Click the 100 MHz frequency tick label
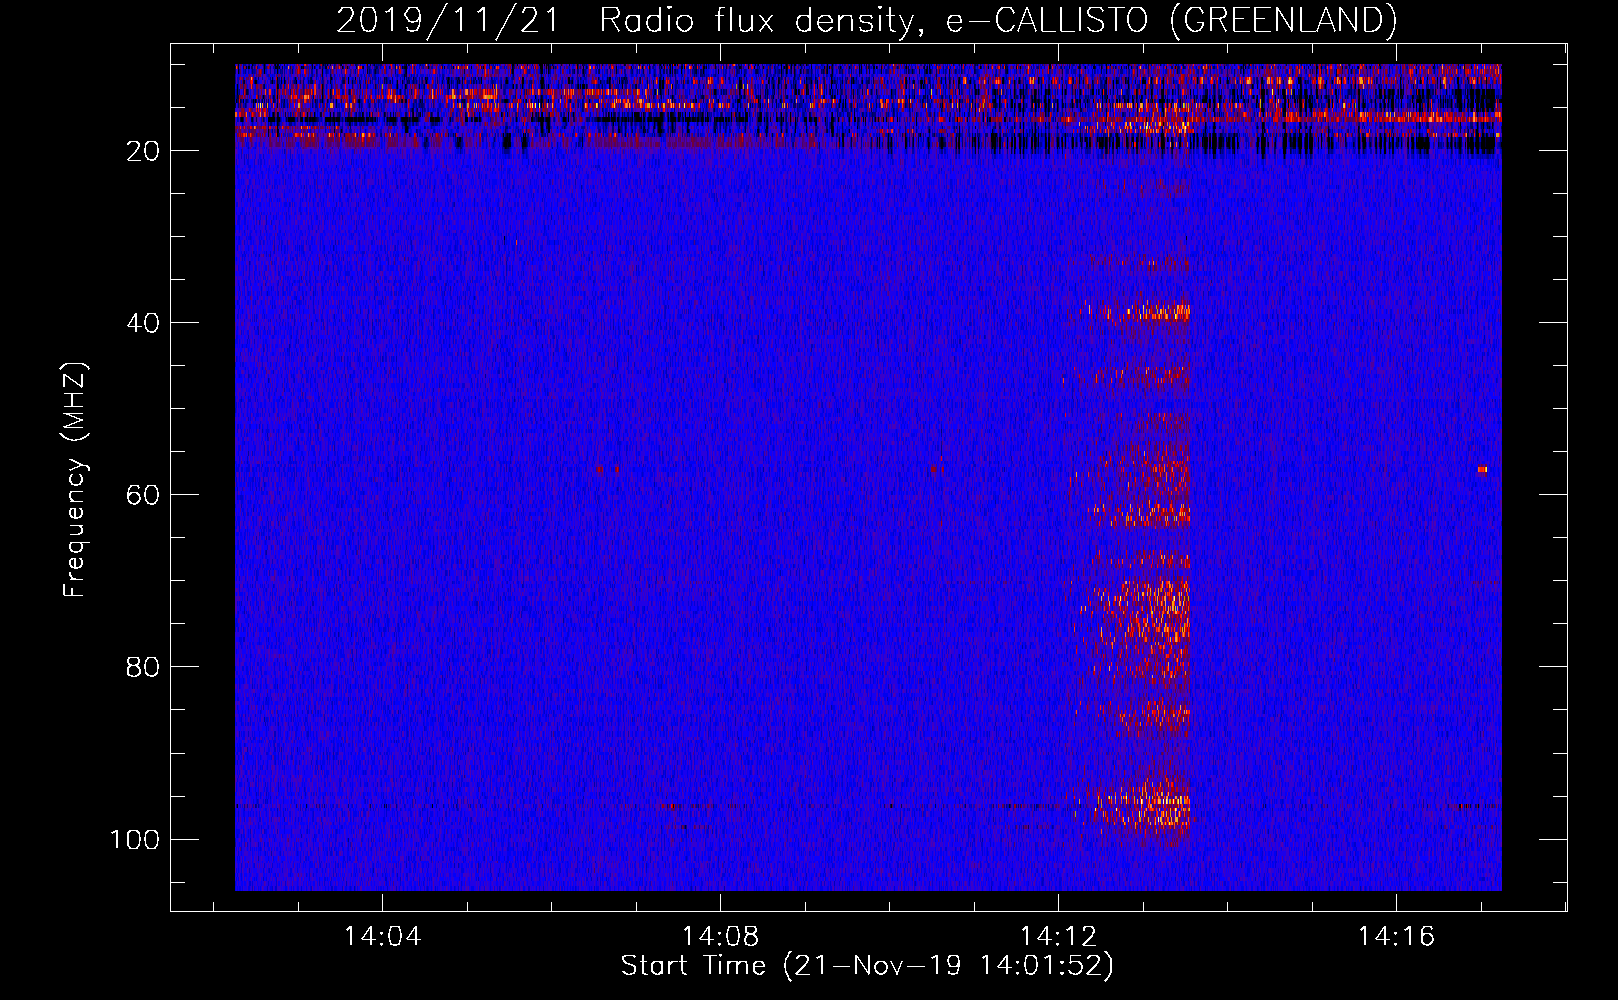The height and width of the screenshot is (1000, 1618). (135, 839)
